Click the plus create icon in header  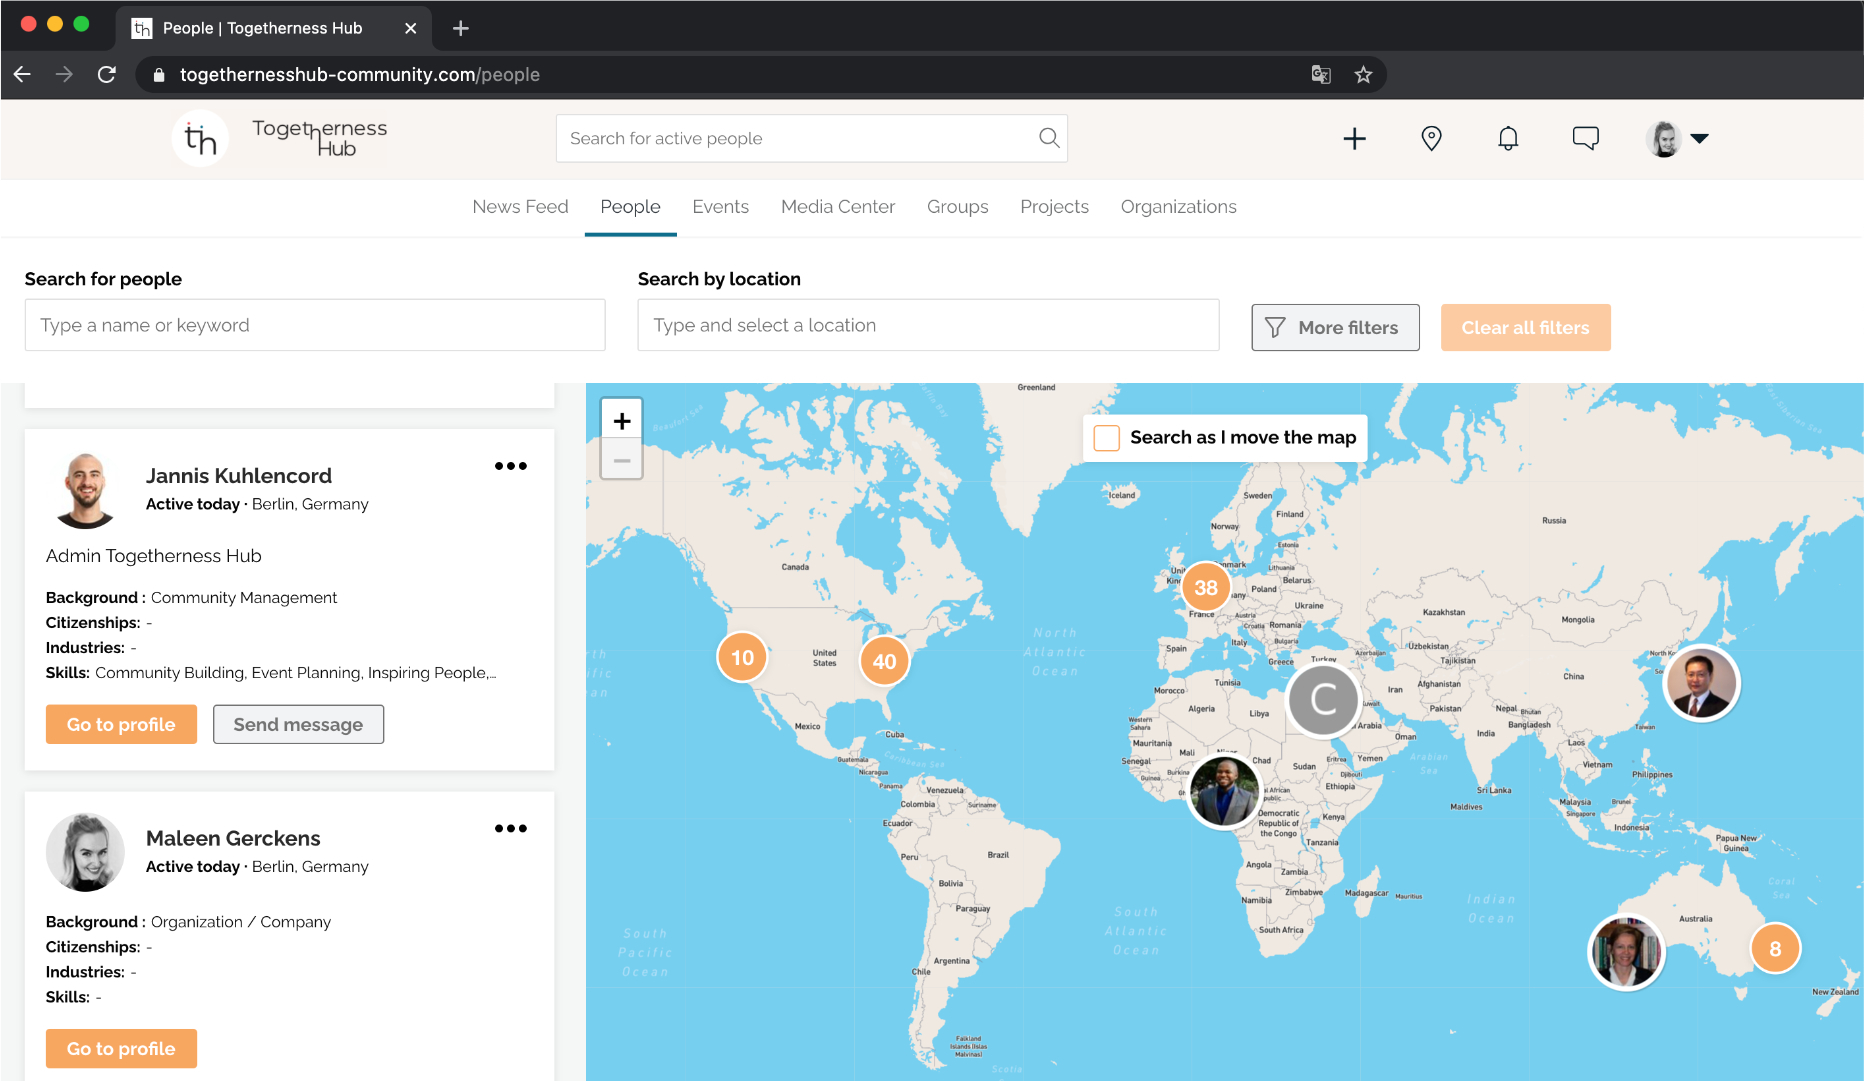point(1354,138)
